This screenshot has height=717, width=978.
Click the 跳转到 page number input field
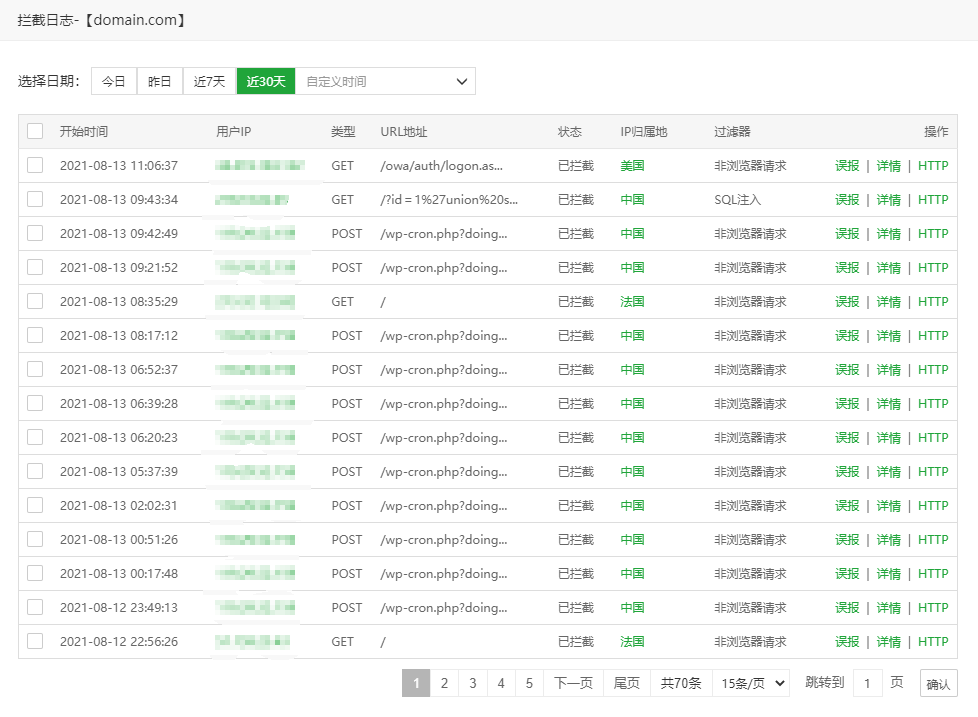tap(867, 683)
